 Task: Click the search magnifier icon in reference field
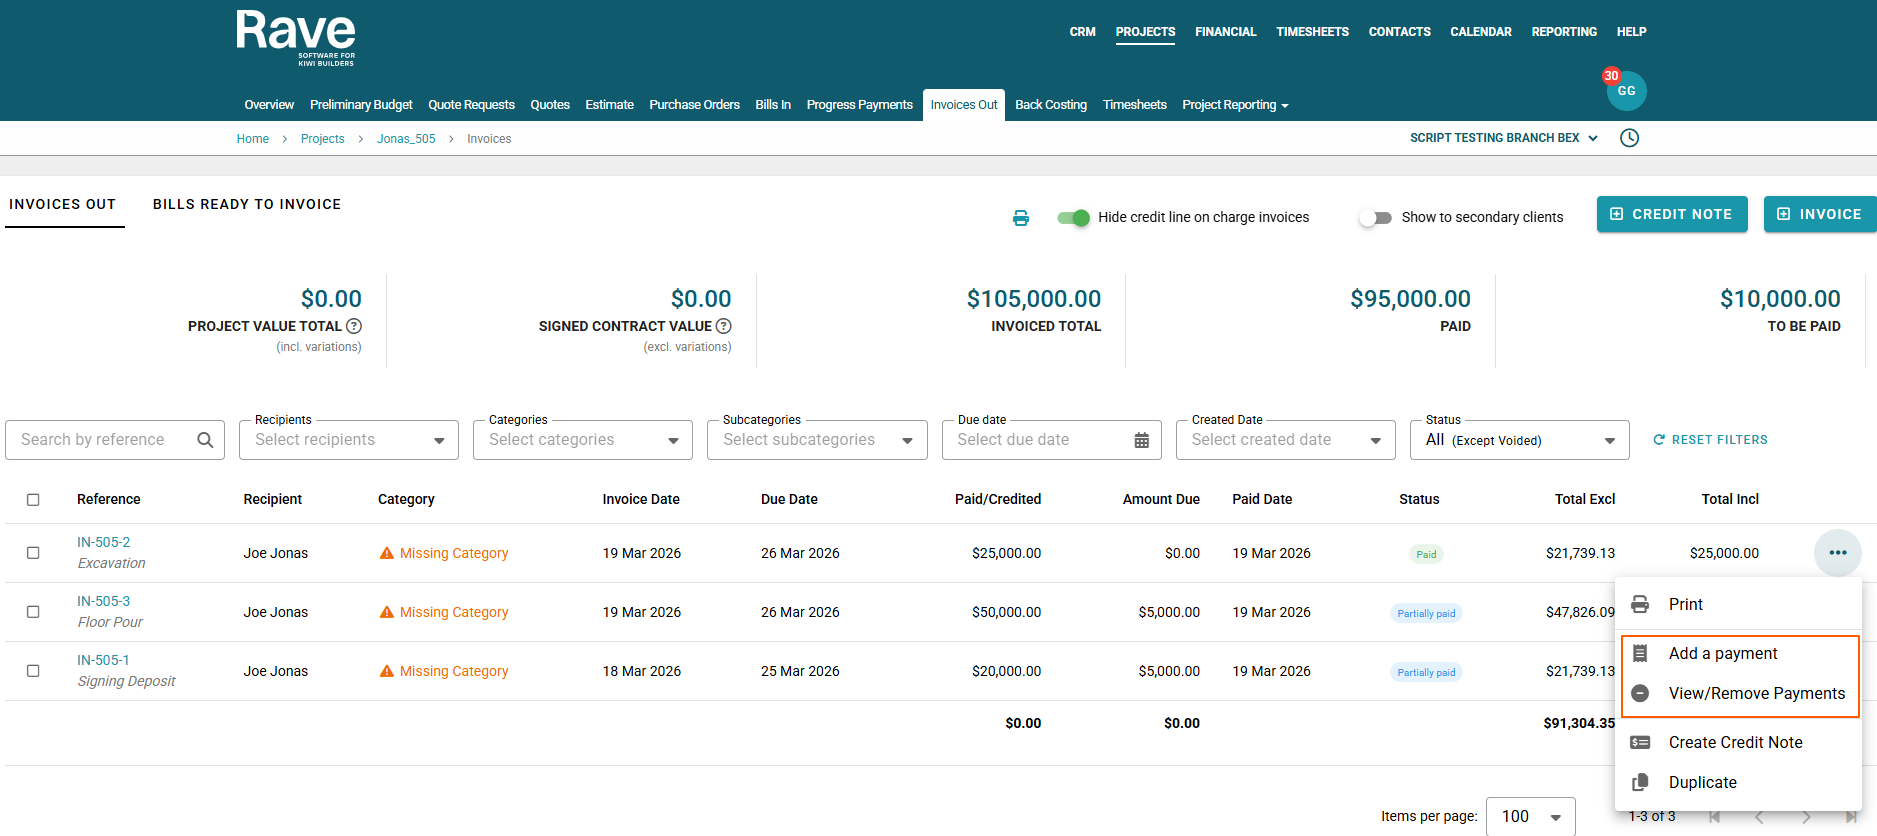pos(205,440)
